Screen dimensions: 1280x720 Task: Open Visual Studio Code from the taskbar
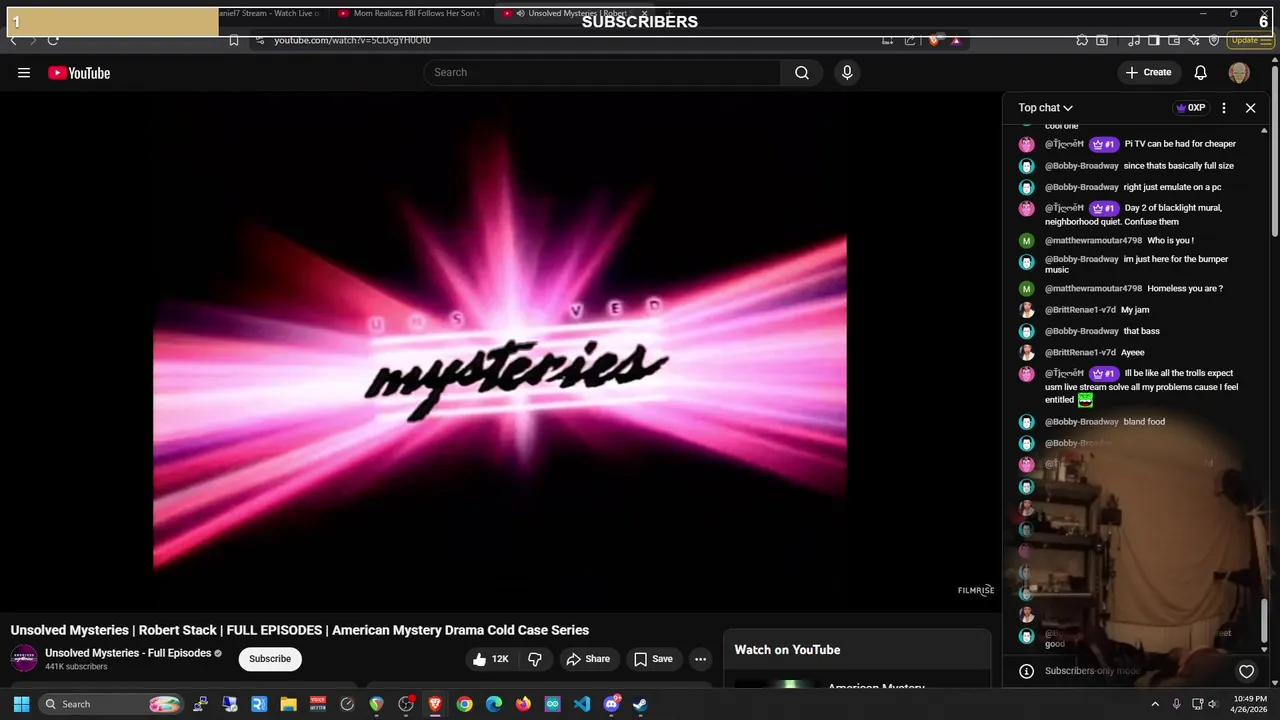pos(582,704)
